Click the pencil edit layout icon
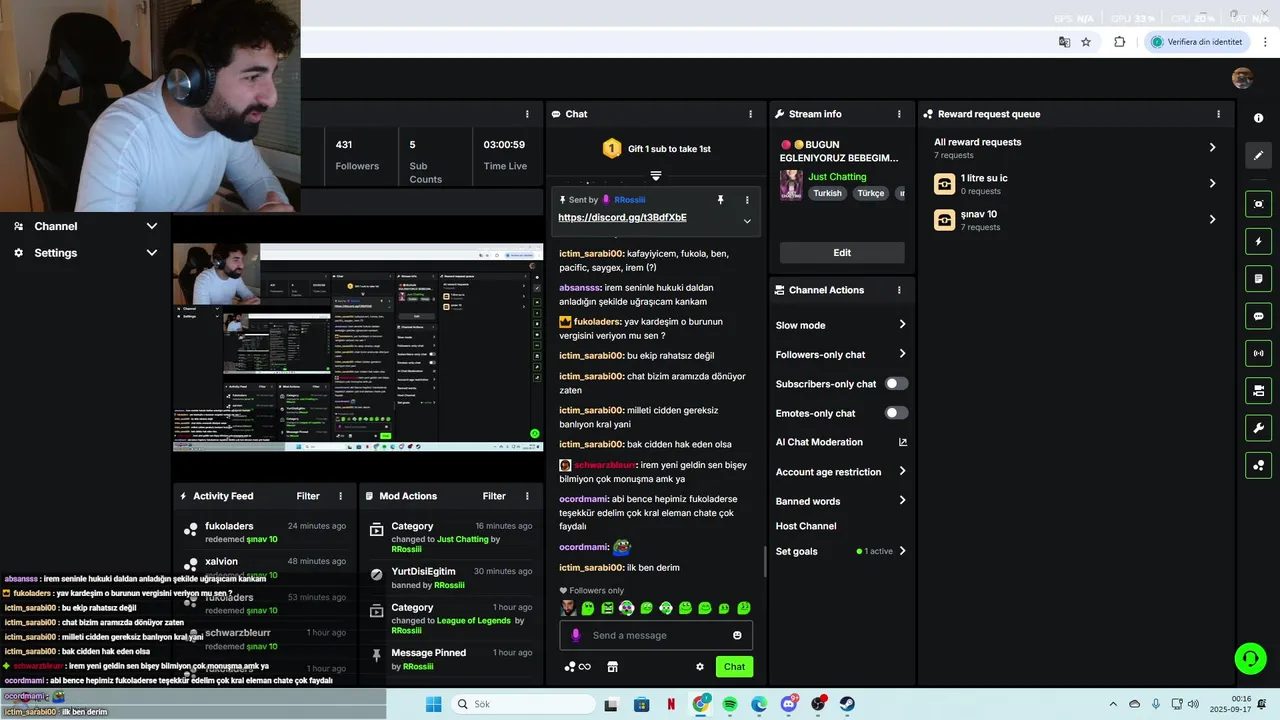This screenshot has height=720, width=1280. 1258,155
